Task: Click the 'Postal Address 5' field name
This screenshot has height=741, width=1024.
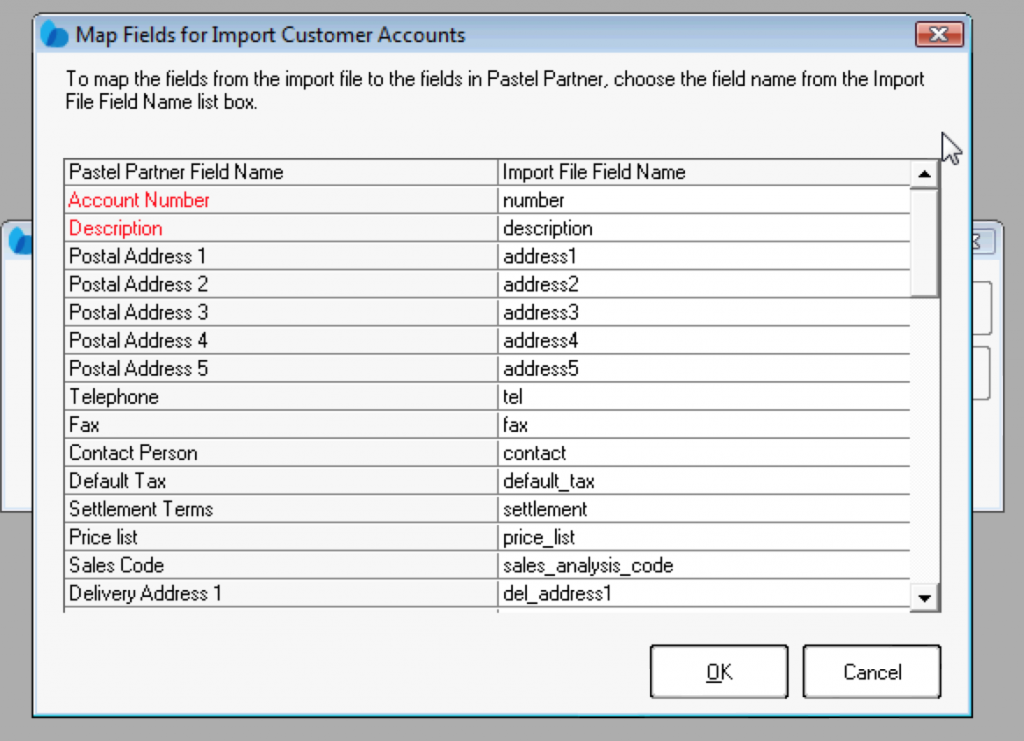Action: (x=281, y=368)
